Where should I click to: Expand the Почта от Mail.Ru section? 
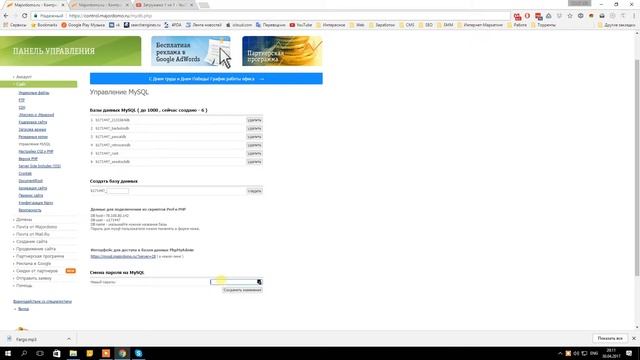tap(33, 234)
